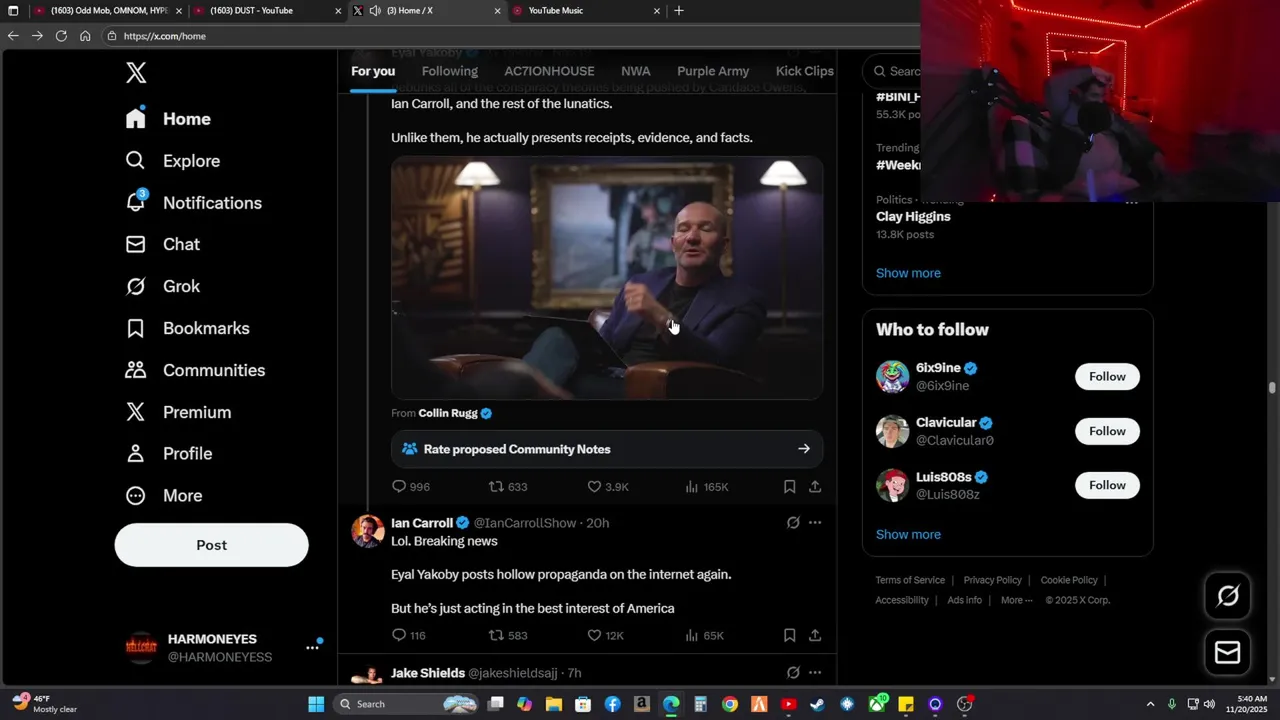Screen dimensions: 1280x720
Task: Bookmark the Eyal Yakoby post
Action: 789,487
